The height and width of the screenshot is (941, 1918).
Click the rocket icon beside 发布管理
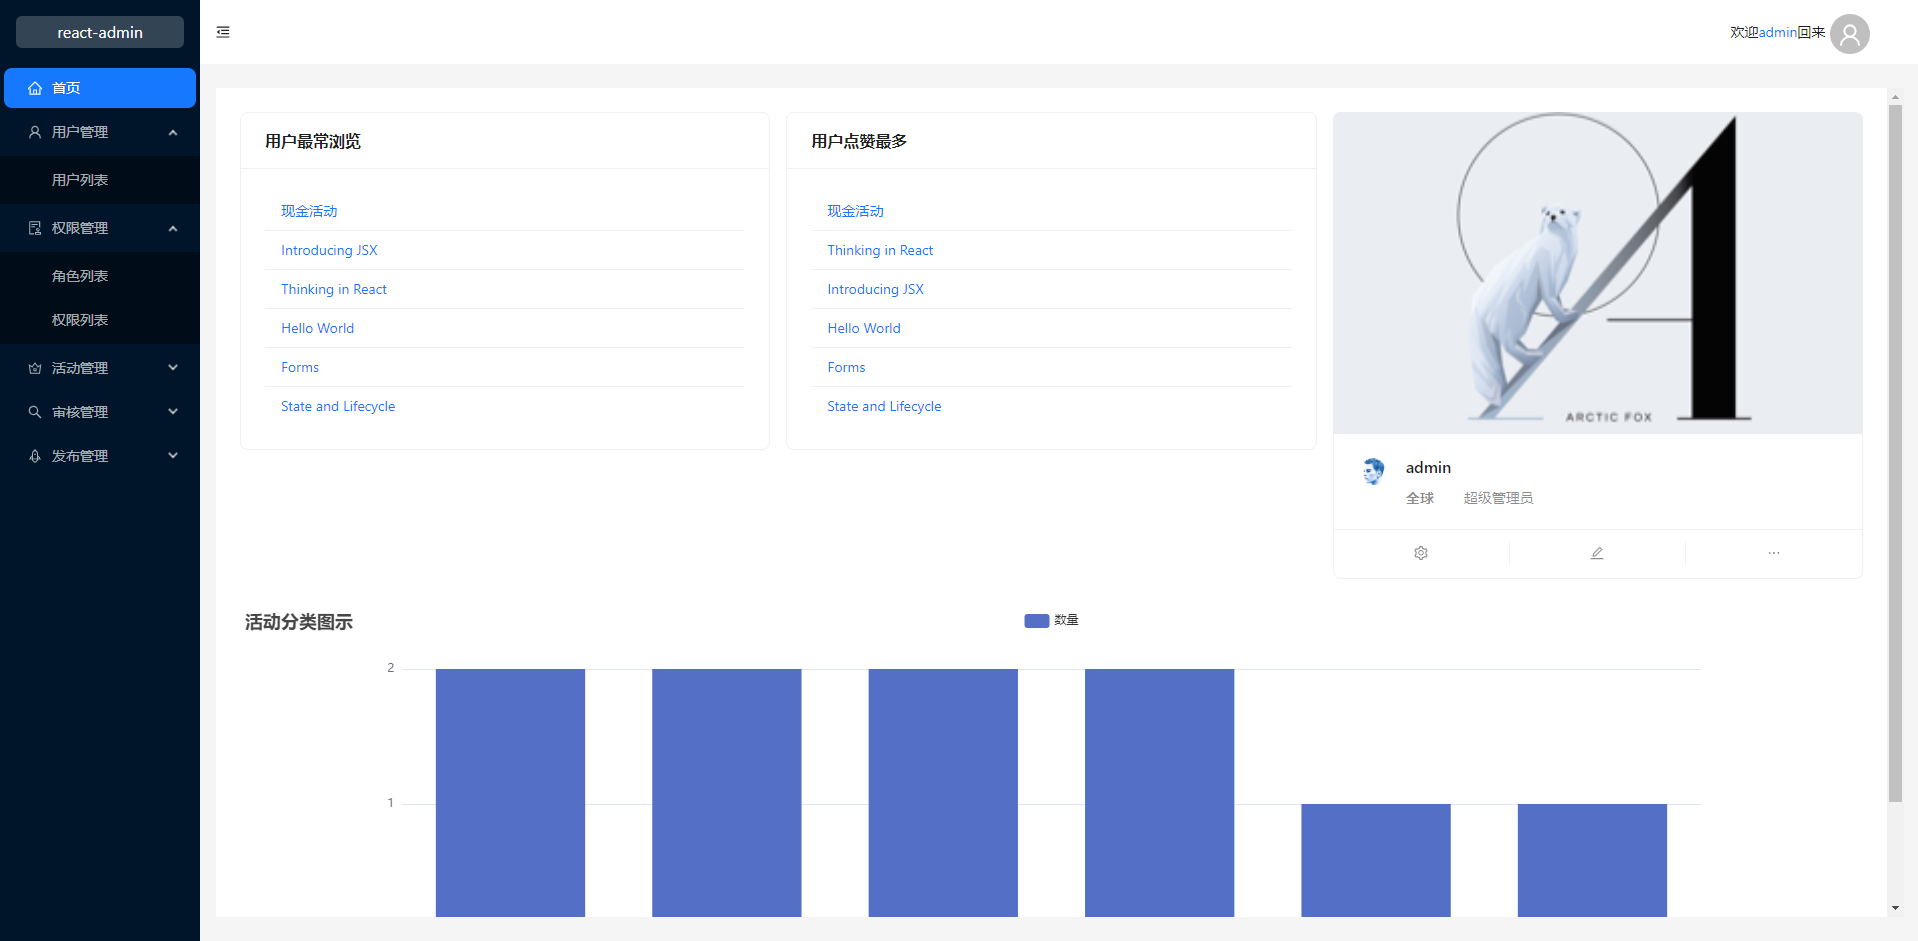pyautogui.click(x=35, y=456)
